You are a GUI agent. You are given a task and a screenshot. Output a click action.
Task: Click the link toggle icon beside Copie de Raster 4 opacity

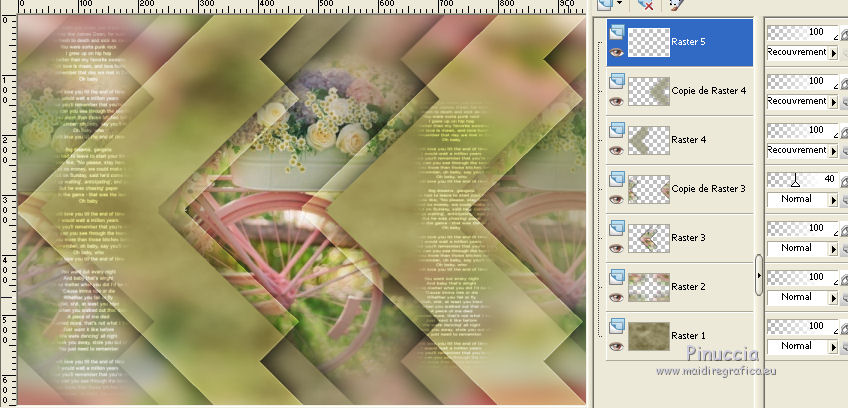(844, 82)
